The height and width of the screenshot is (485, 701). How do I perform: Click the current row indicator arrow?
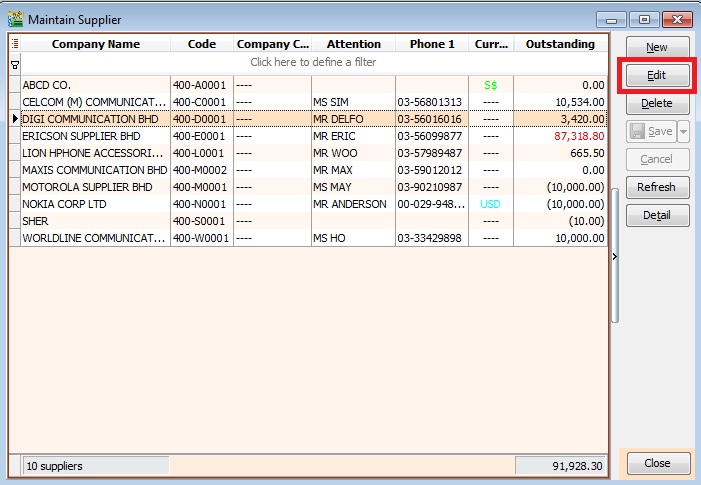14,119
